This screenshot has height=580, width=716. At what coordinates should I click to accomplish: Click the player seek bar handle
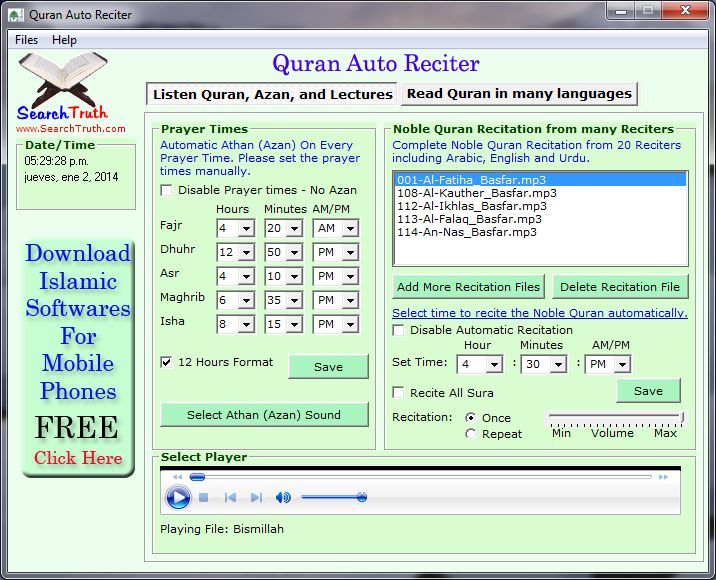coord(197,477)
